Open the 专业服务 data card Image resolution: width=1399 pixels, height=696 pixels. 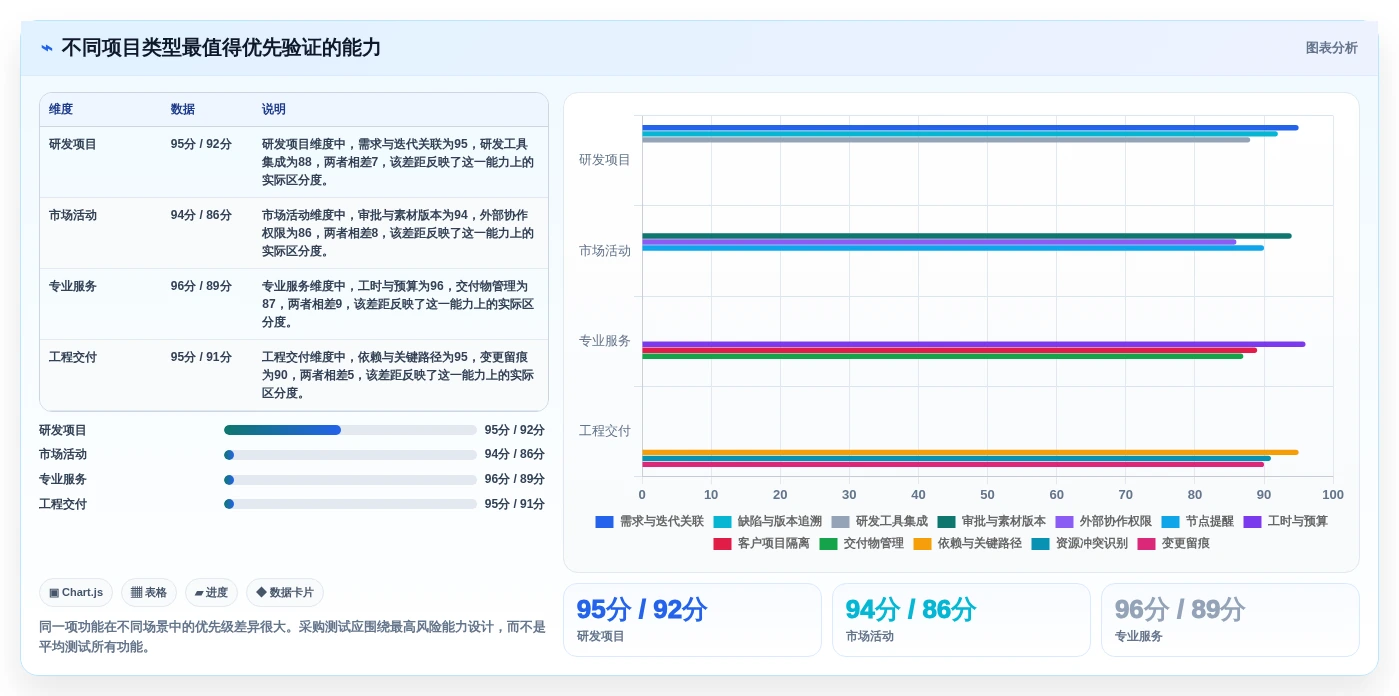point(1230,620)
